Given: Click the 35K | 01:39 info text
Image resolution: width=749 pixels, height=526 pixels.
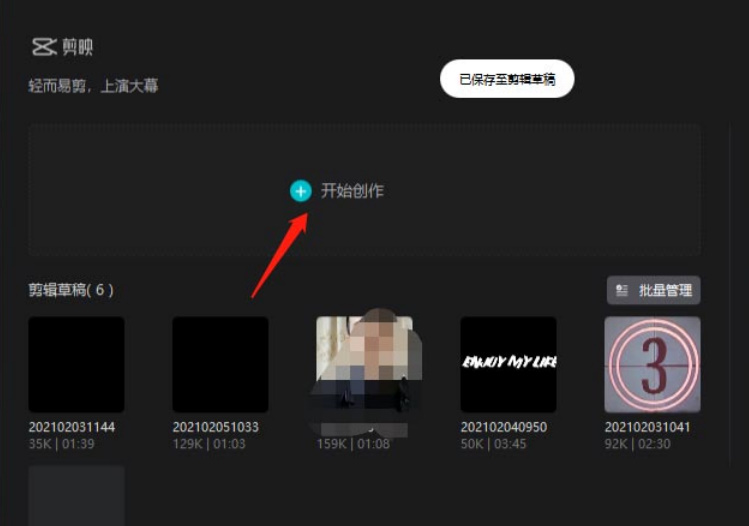Looking at the screenshot, I should point(62,444).
